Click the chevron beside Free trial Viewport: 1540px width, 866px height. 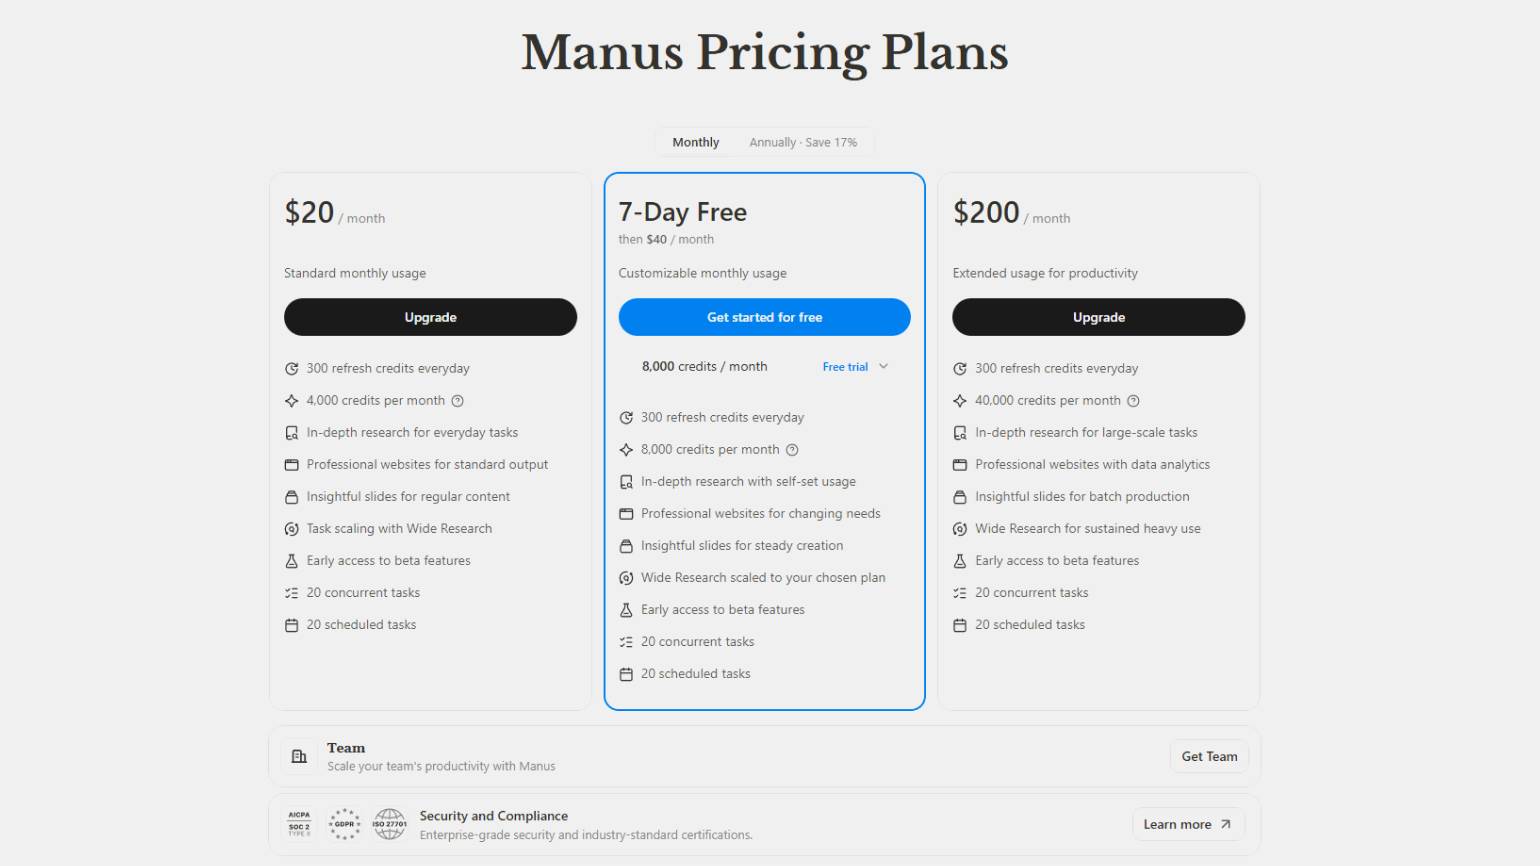click(x=884, y=367)
